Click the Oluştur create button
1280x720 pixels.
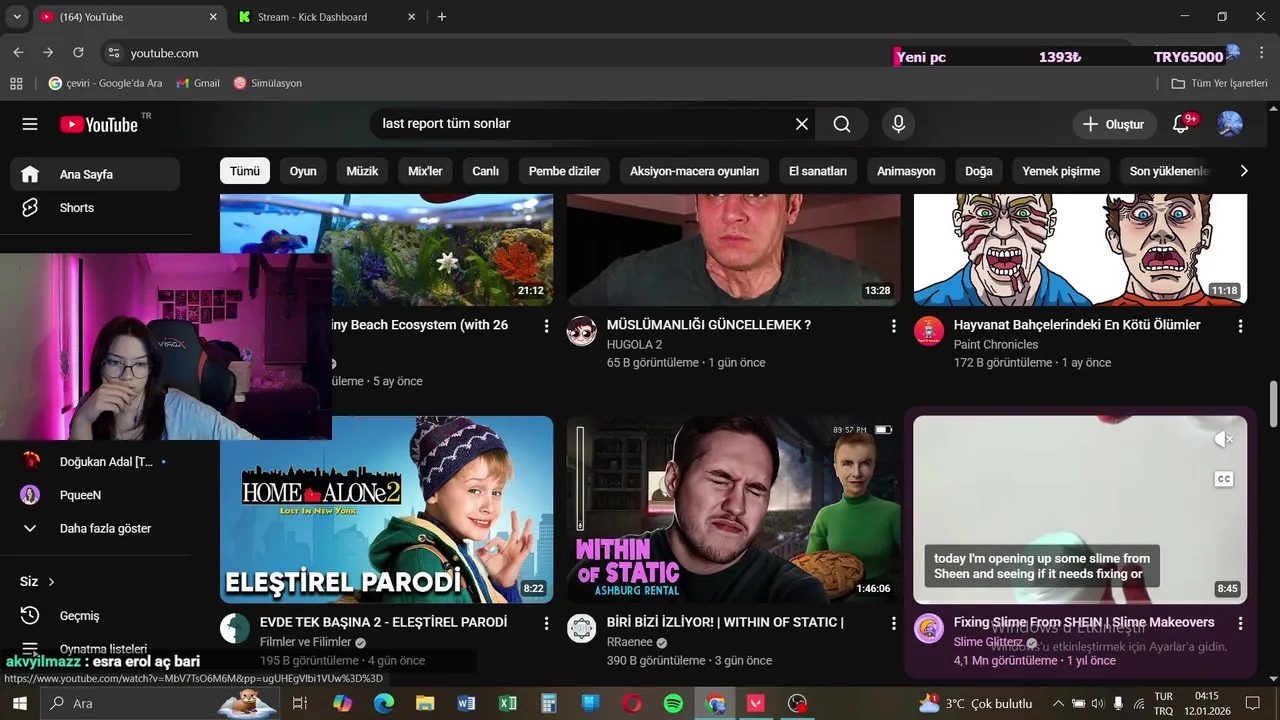(x=1114, y=124)
